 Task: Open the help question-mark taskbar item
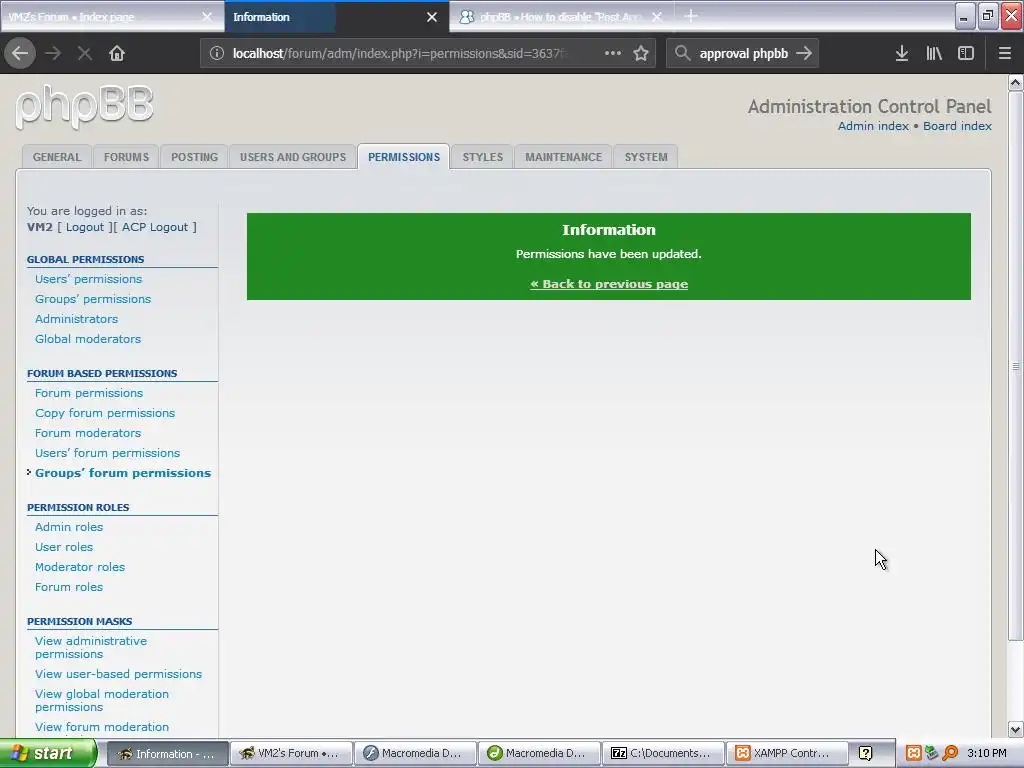pos(865,753)
